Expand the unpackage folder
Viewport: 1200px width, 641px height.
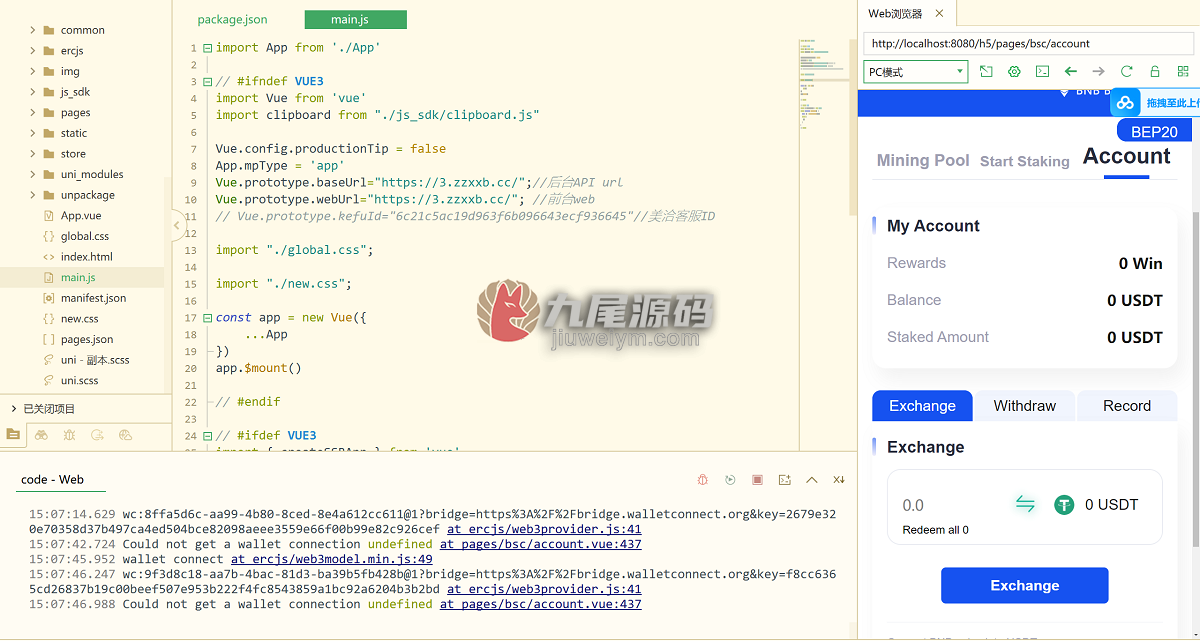[x=33, y=195]
